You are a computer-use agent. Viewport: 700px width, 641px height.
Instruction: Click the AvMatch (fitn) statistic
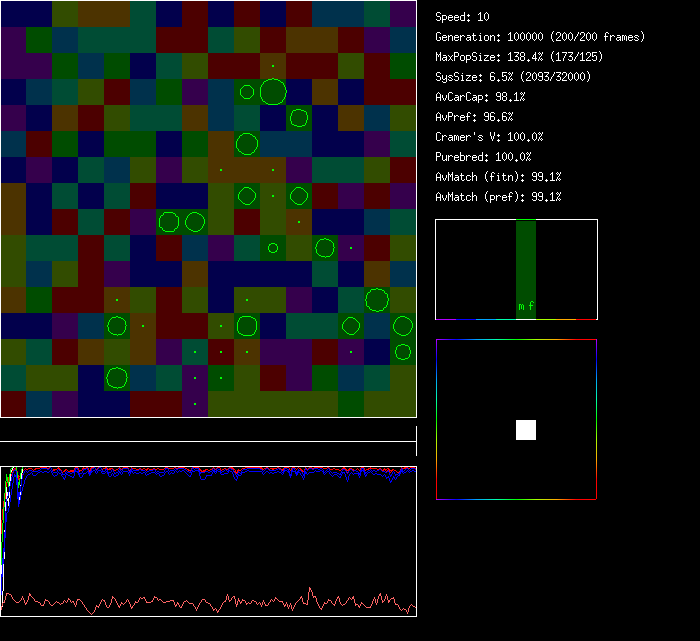click(x=498, y=177)
